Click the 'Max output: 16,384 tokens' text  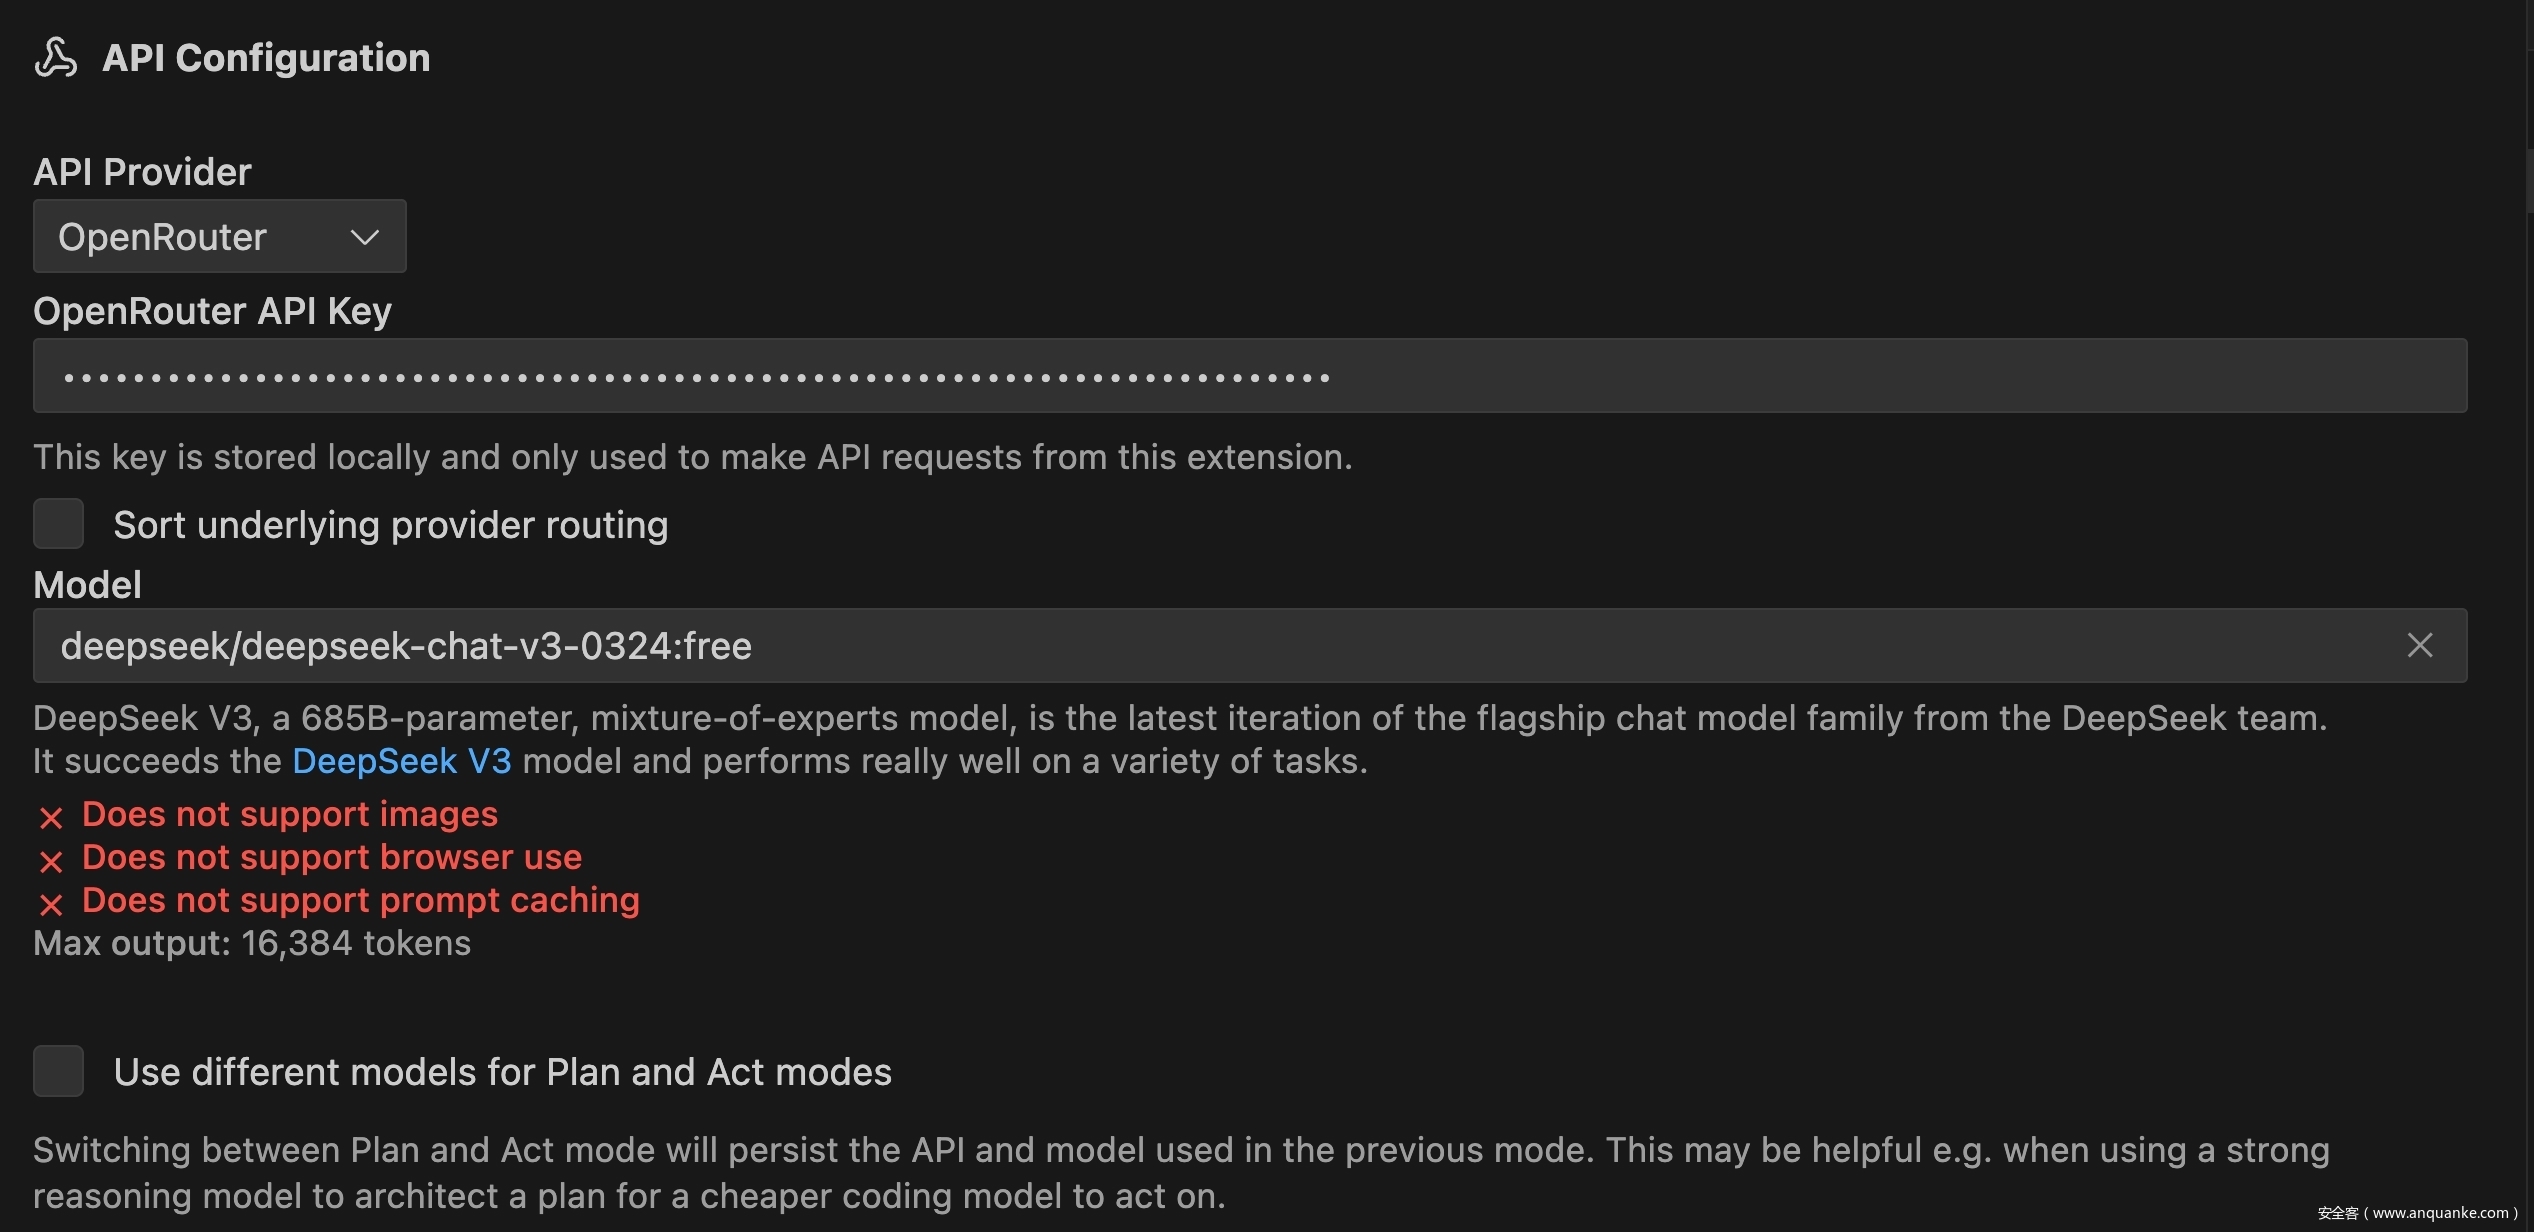pyautogui.click(x=252, y=944)
